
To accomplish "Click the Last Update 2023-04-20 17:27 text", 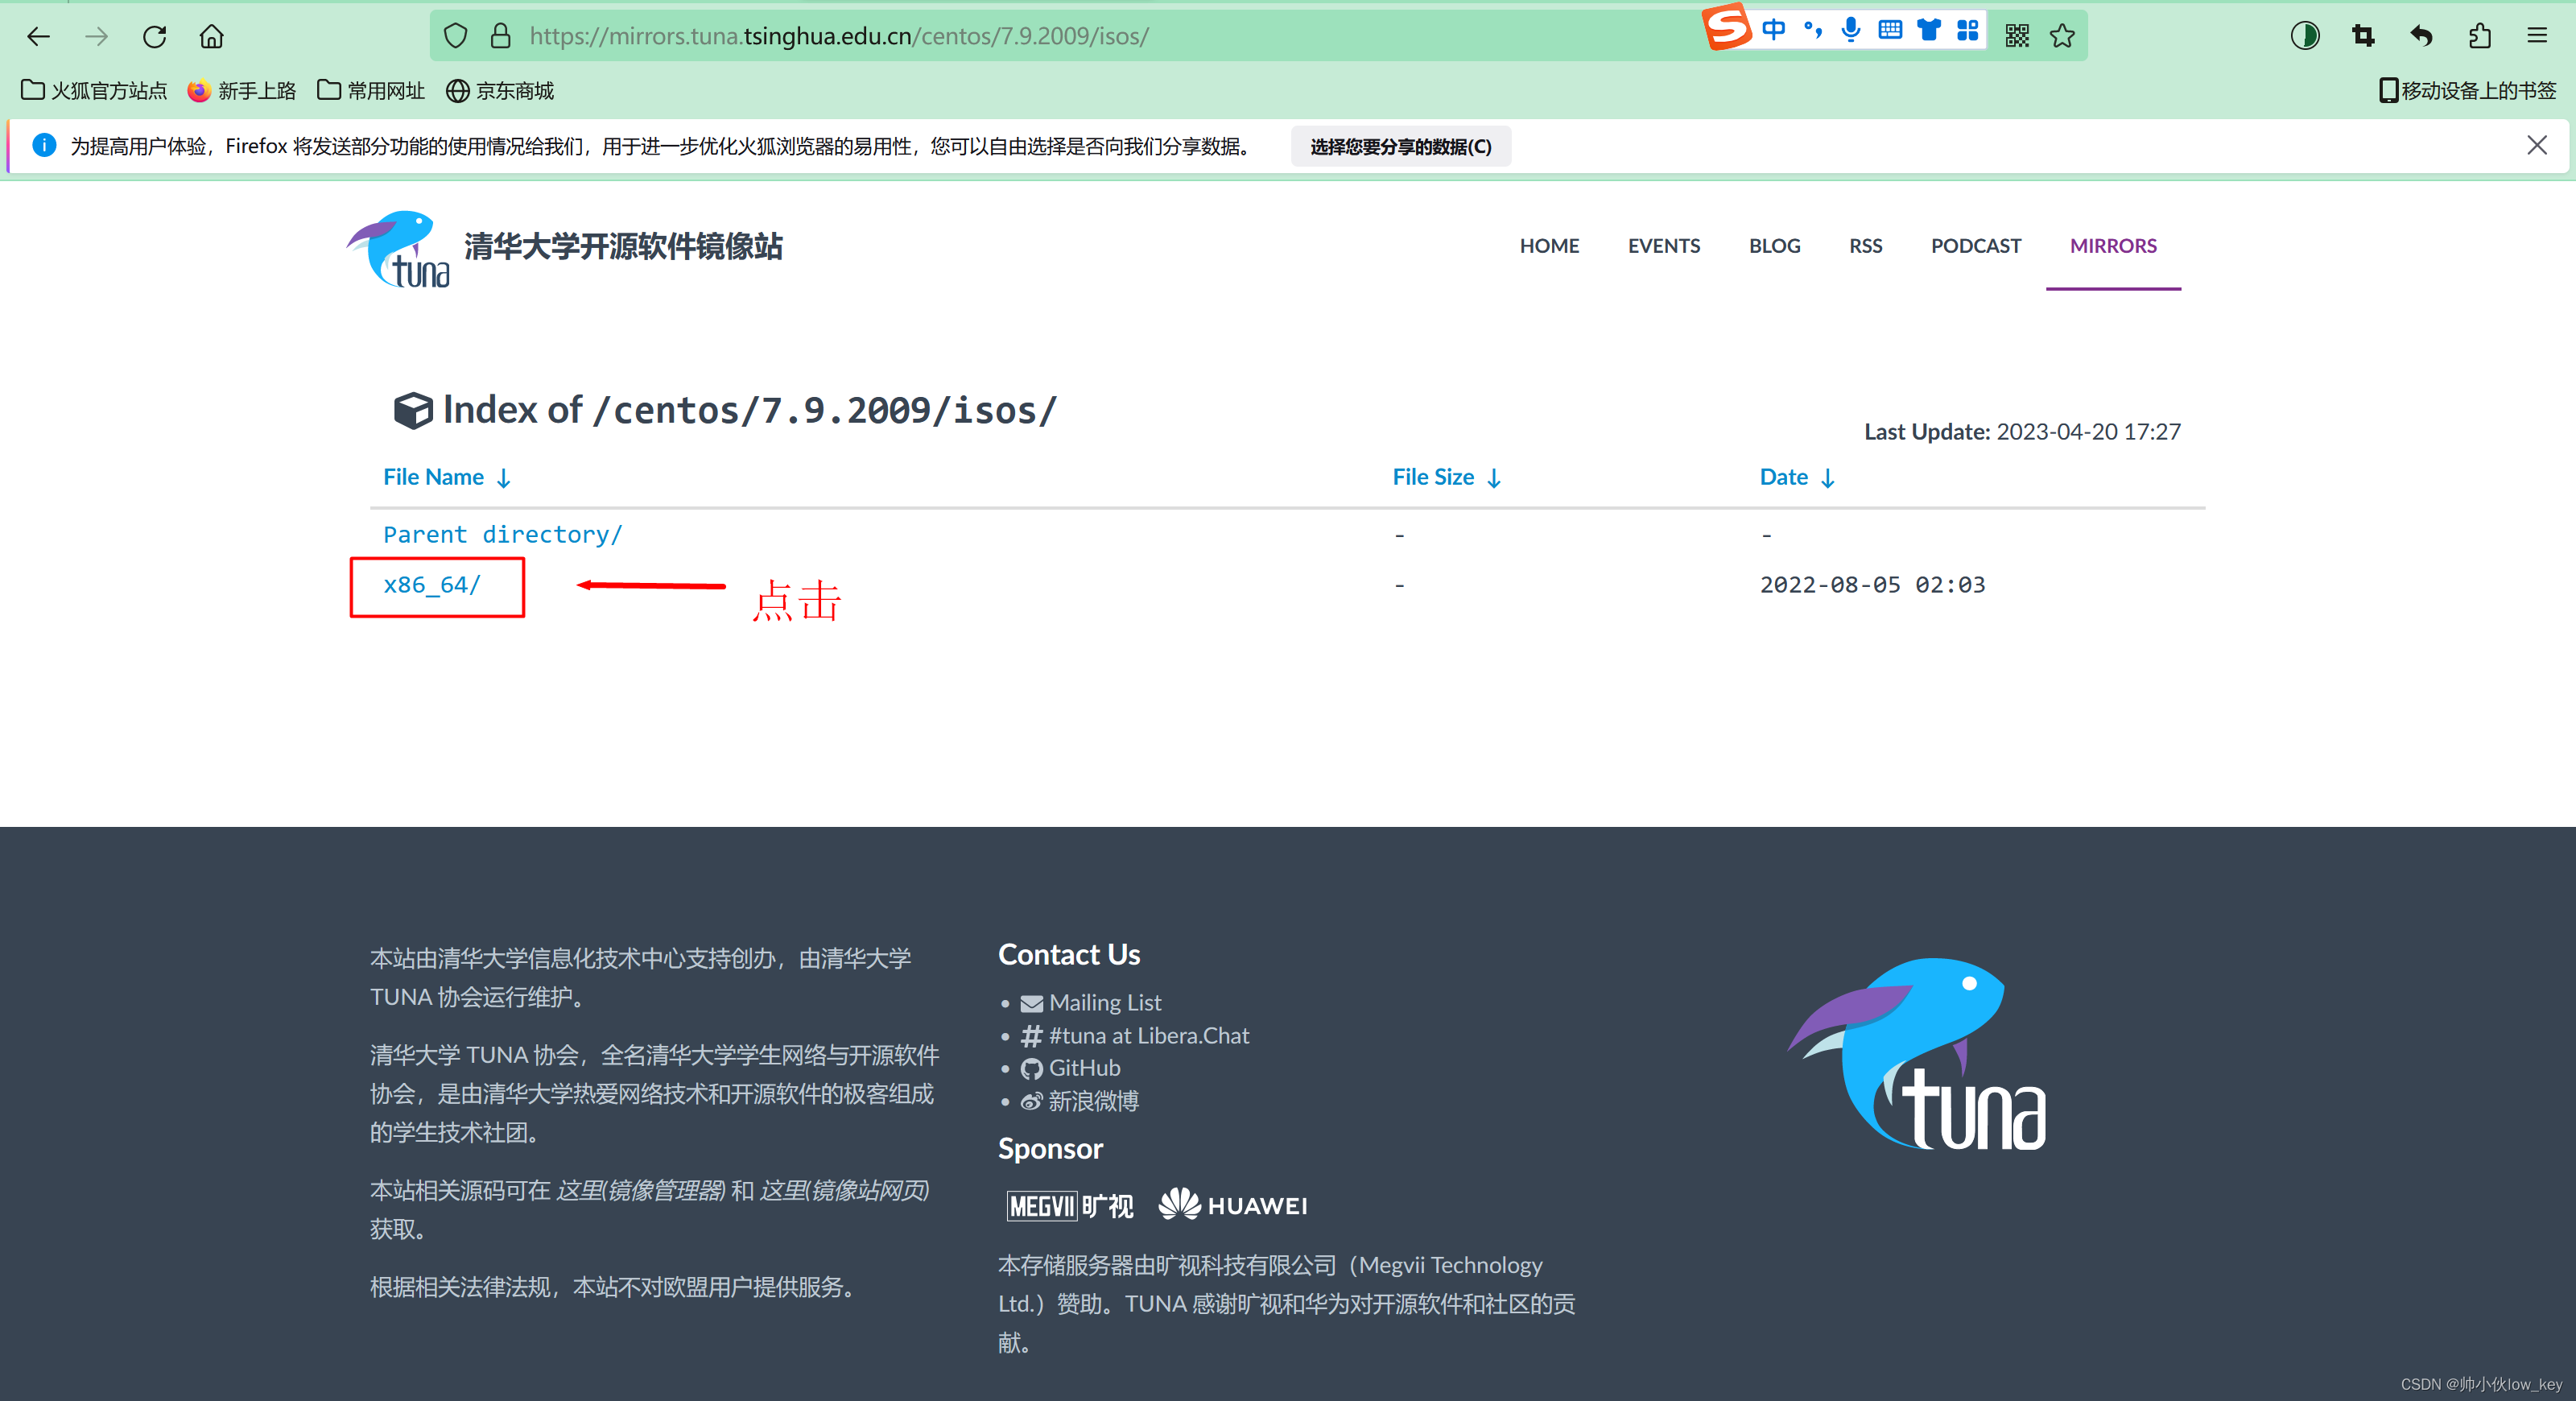I will pyautogui.click(x=2022, y=432).
